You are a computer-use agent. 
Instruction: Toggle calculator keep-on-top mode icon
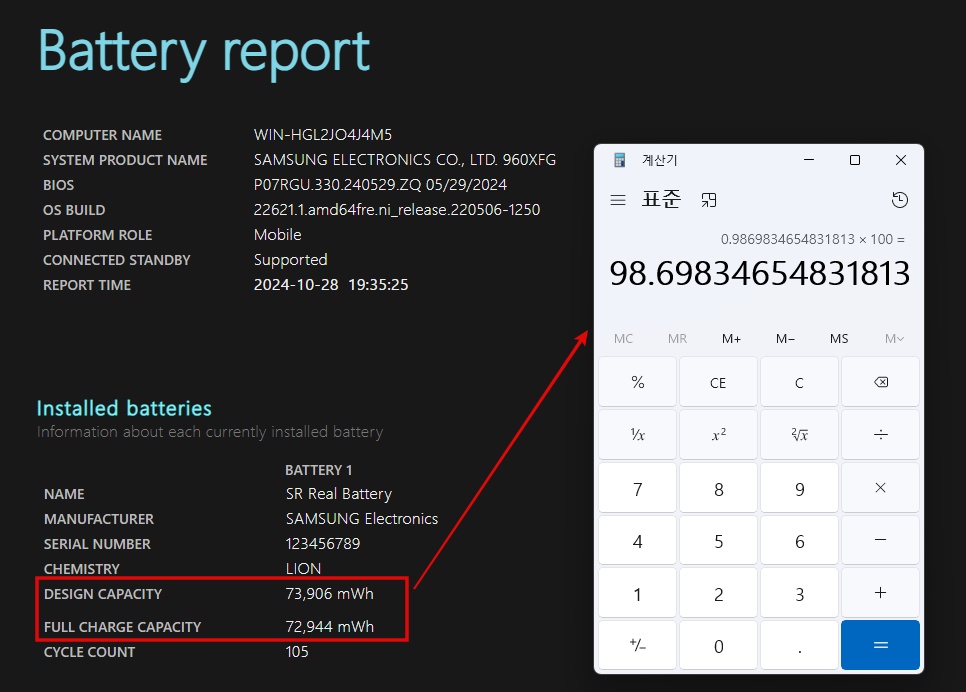tap(708, 200)
